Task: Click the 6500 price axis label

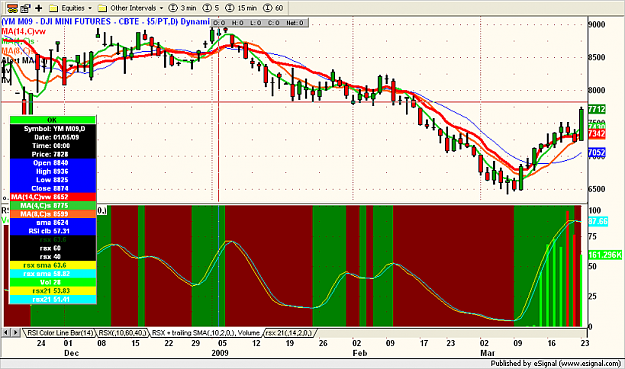Action: (597, 189)
